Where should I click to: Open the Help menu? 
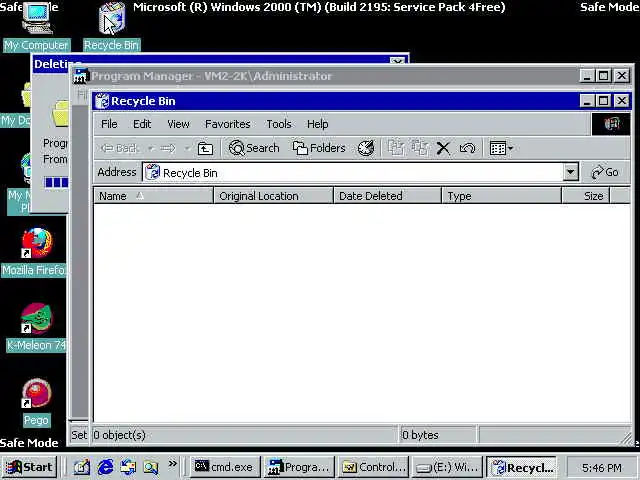coord(318,124)
